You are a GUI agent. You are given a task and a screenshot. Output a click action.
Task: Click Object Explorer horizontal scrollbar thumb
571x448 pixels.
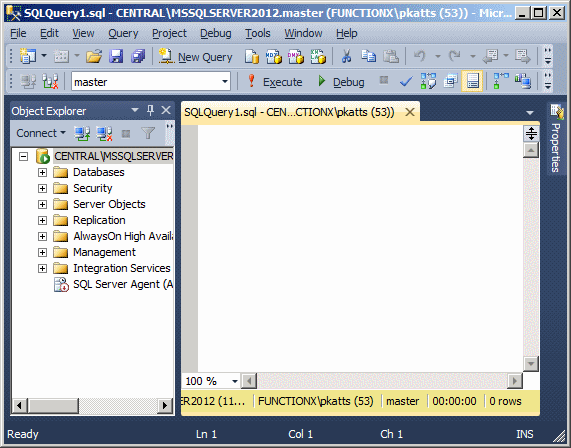click(54, 405)
